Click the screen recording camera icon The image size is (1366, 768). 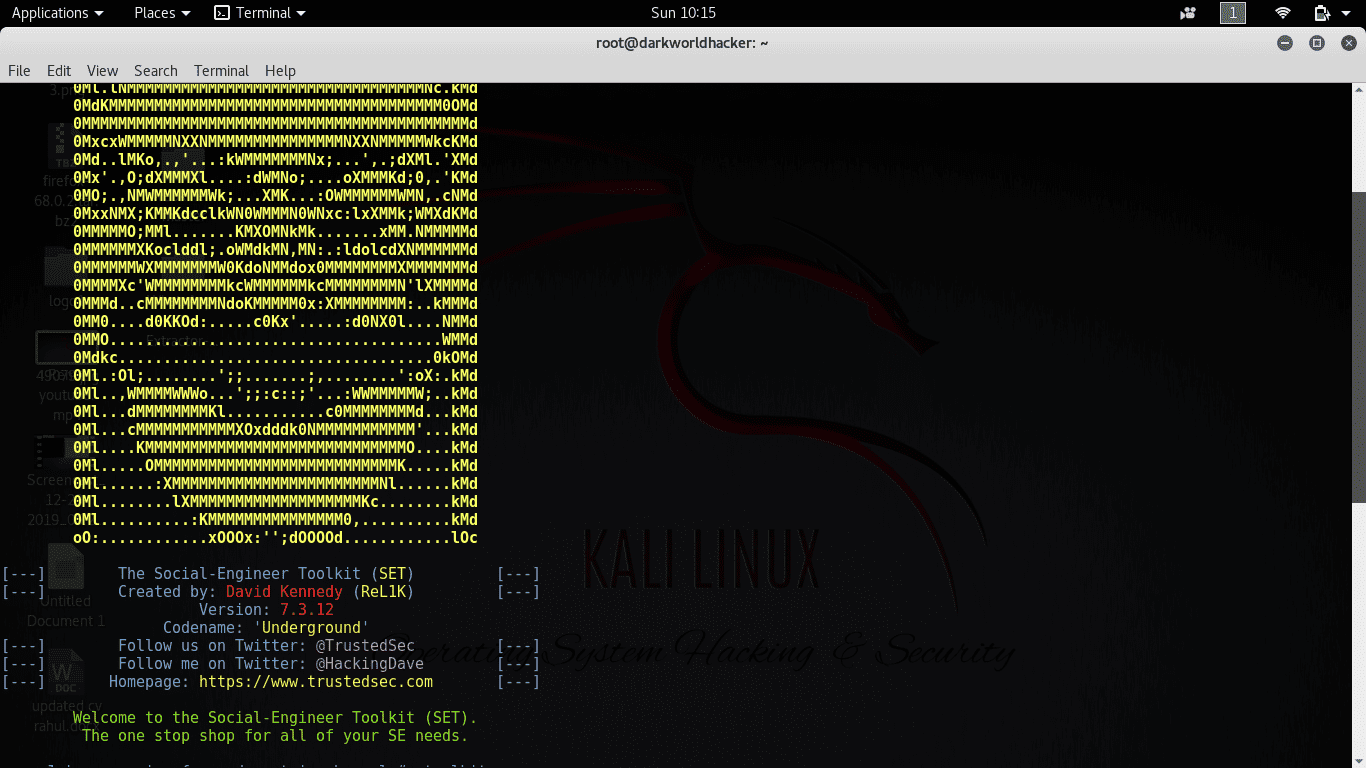(x=1188, y=13)
